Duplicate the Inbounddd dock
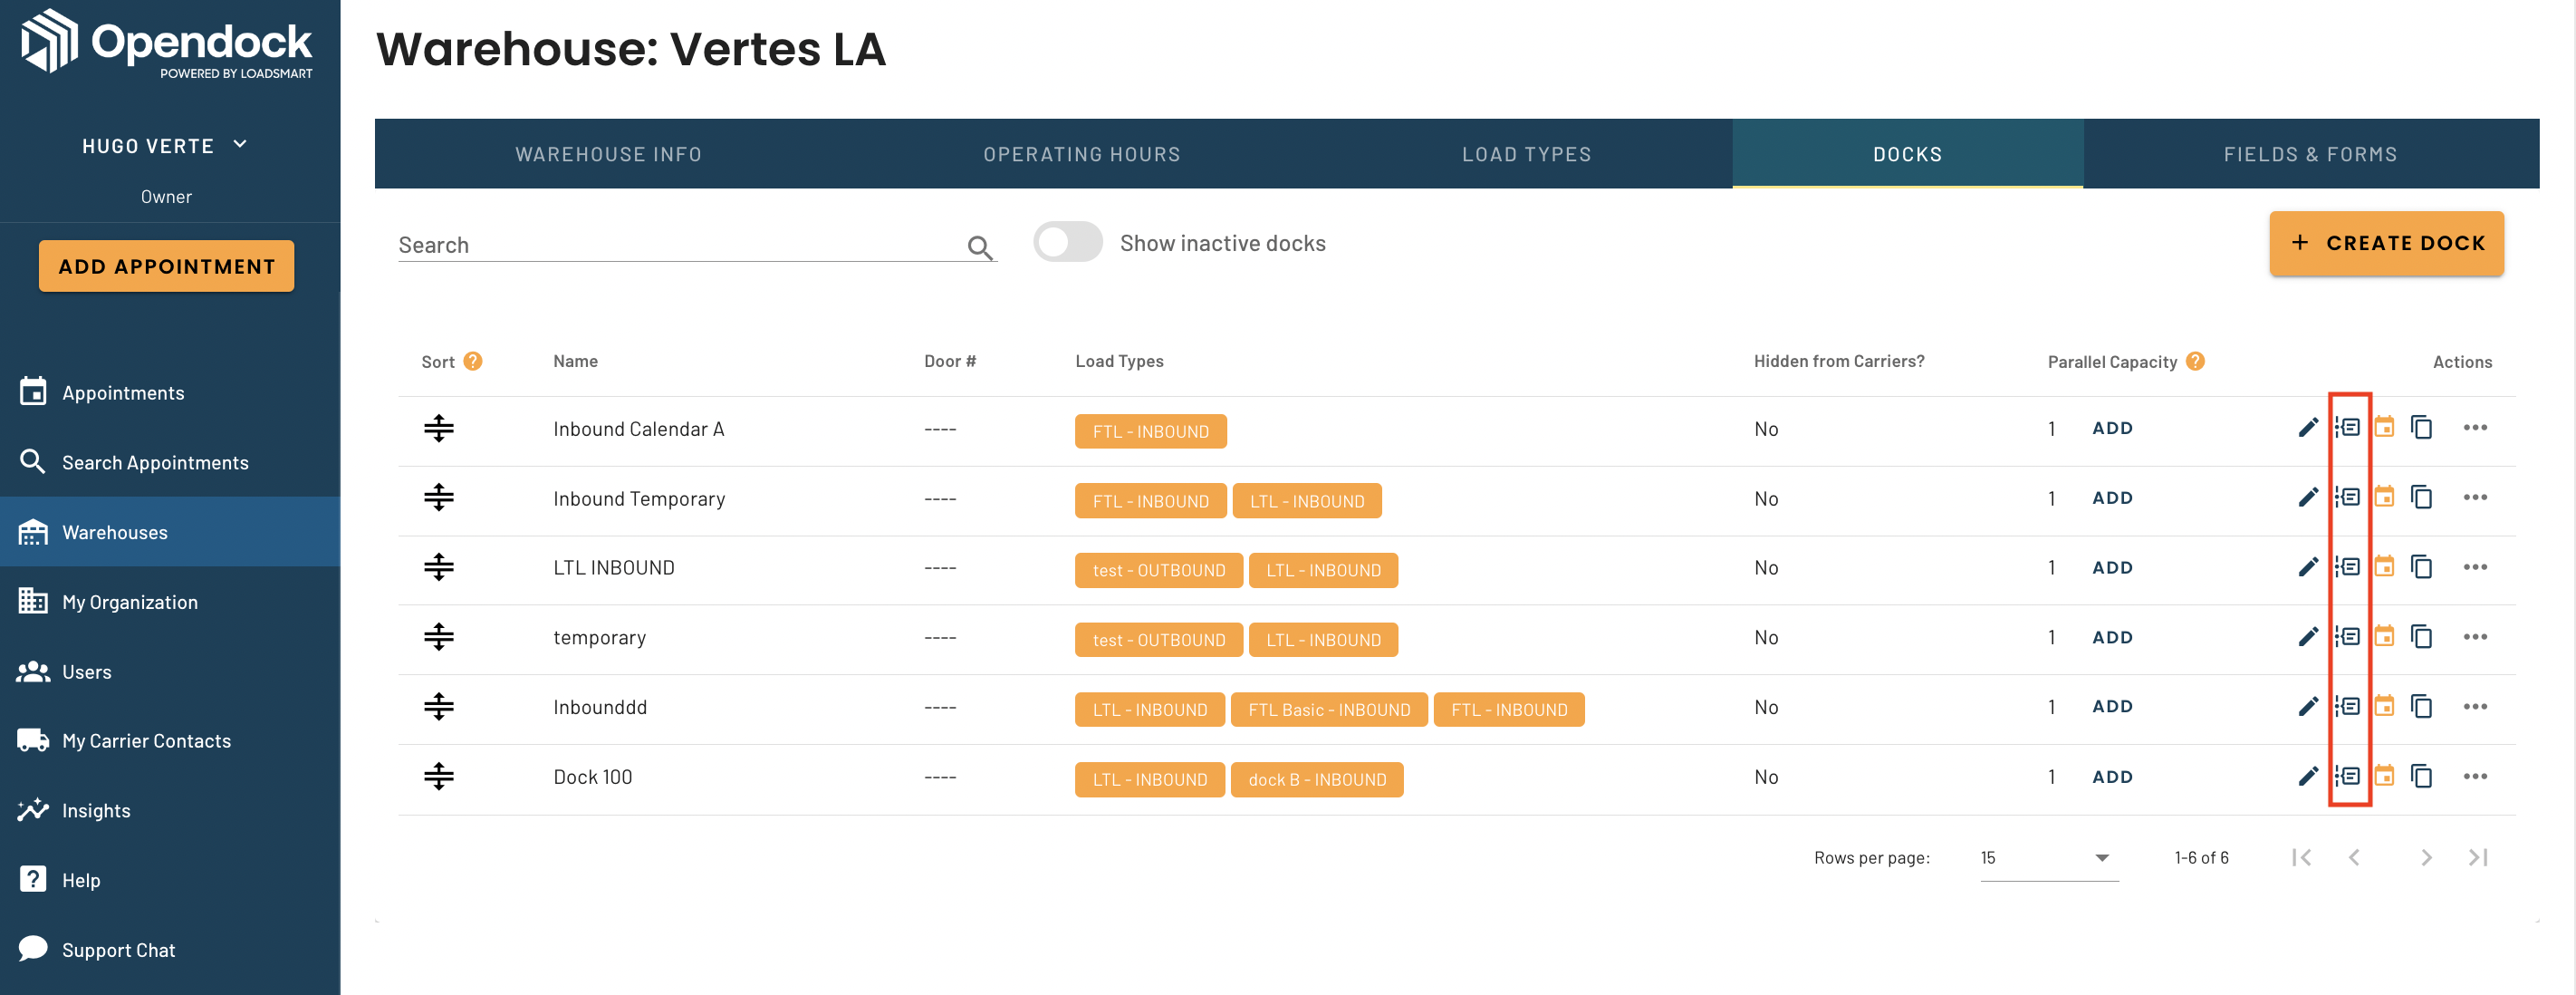 [x=2421, y=706]
